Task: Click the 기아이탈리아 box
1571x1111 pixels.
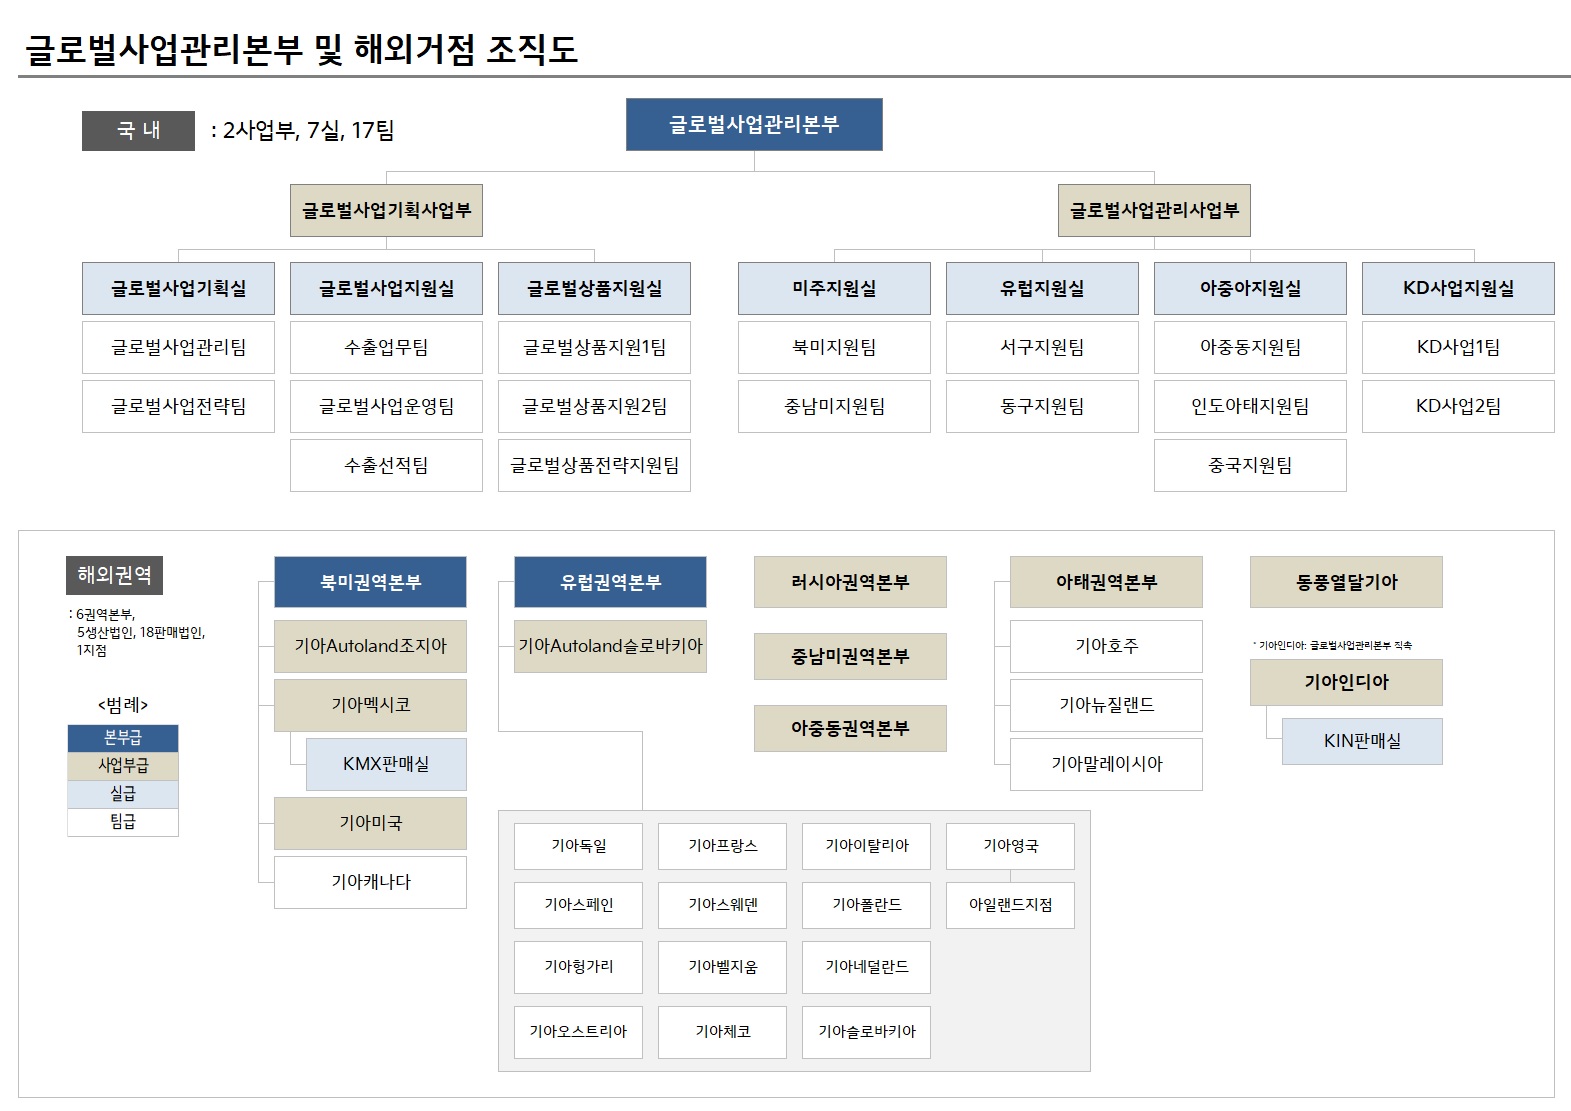Action: 866,846
